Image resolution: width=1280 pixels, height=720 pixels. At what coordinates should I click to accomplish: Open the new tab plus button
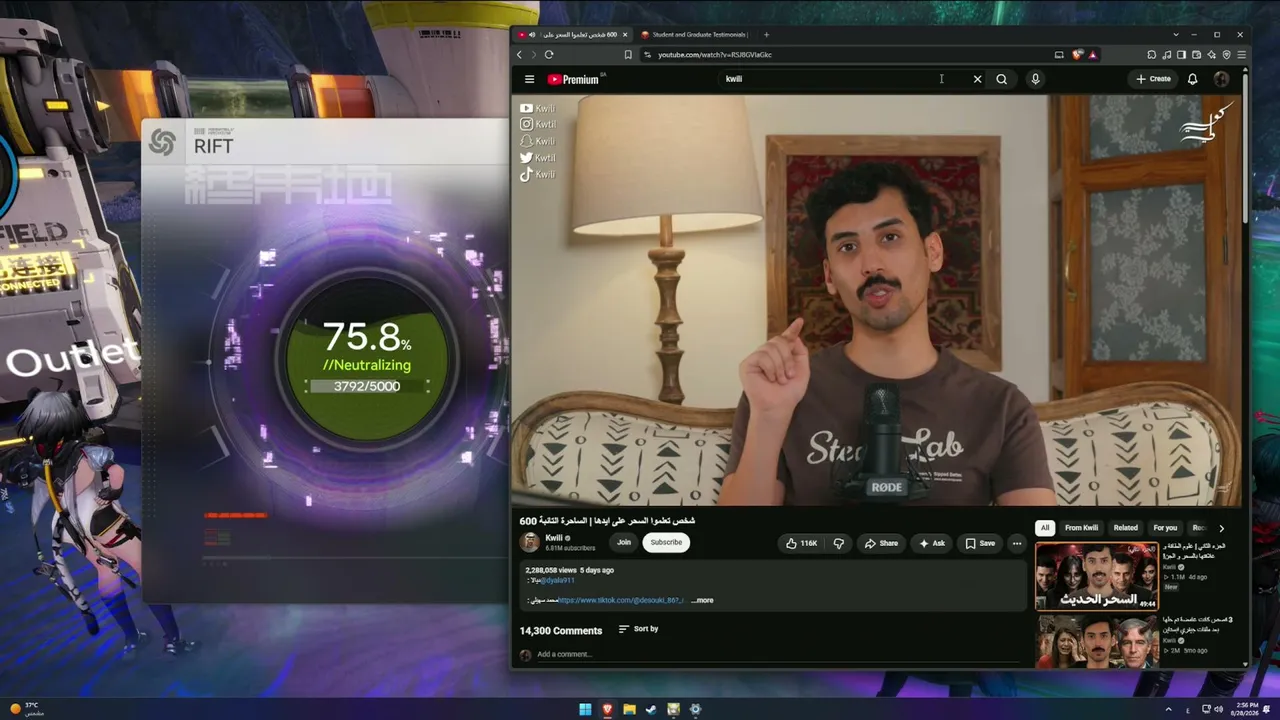click(x=767, y=35)
